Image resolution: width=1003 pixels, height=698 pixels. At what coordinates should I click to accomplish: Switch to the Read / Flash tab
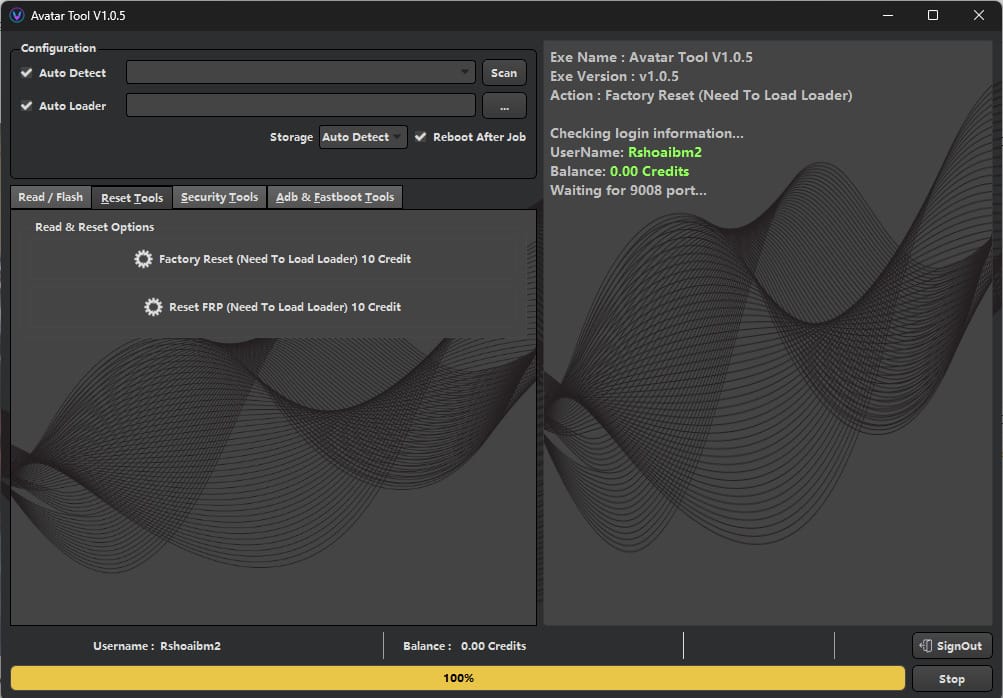click(51, 197)
